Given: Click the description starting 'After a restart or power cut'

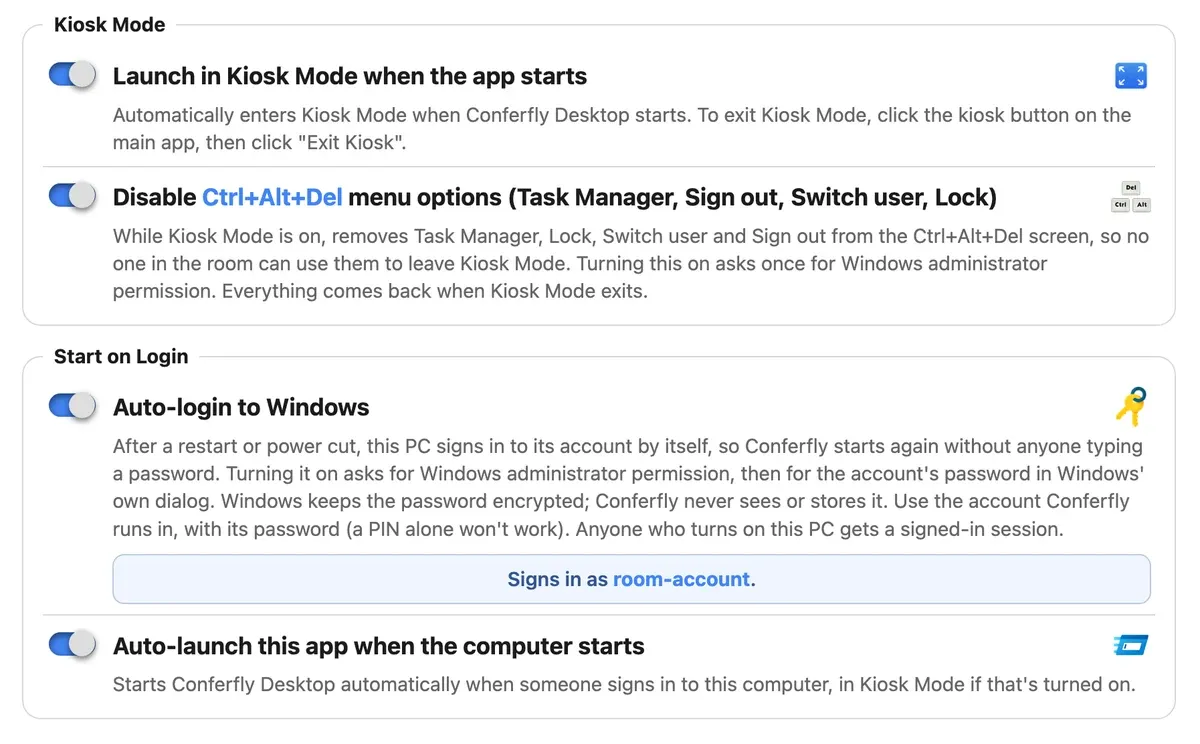Looking at the screenshot, I should (x=628, y=488).
